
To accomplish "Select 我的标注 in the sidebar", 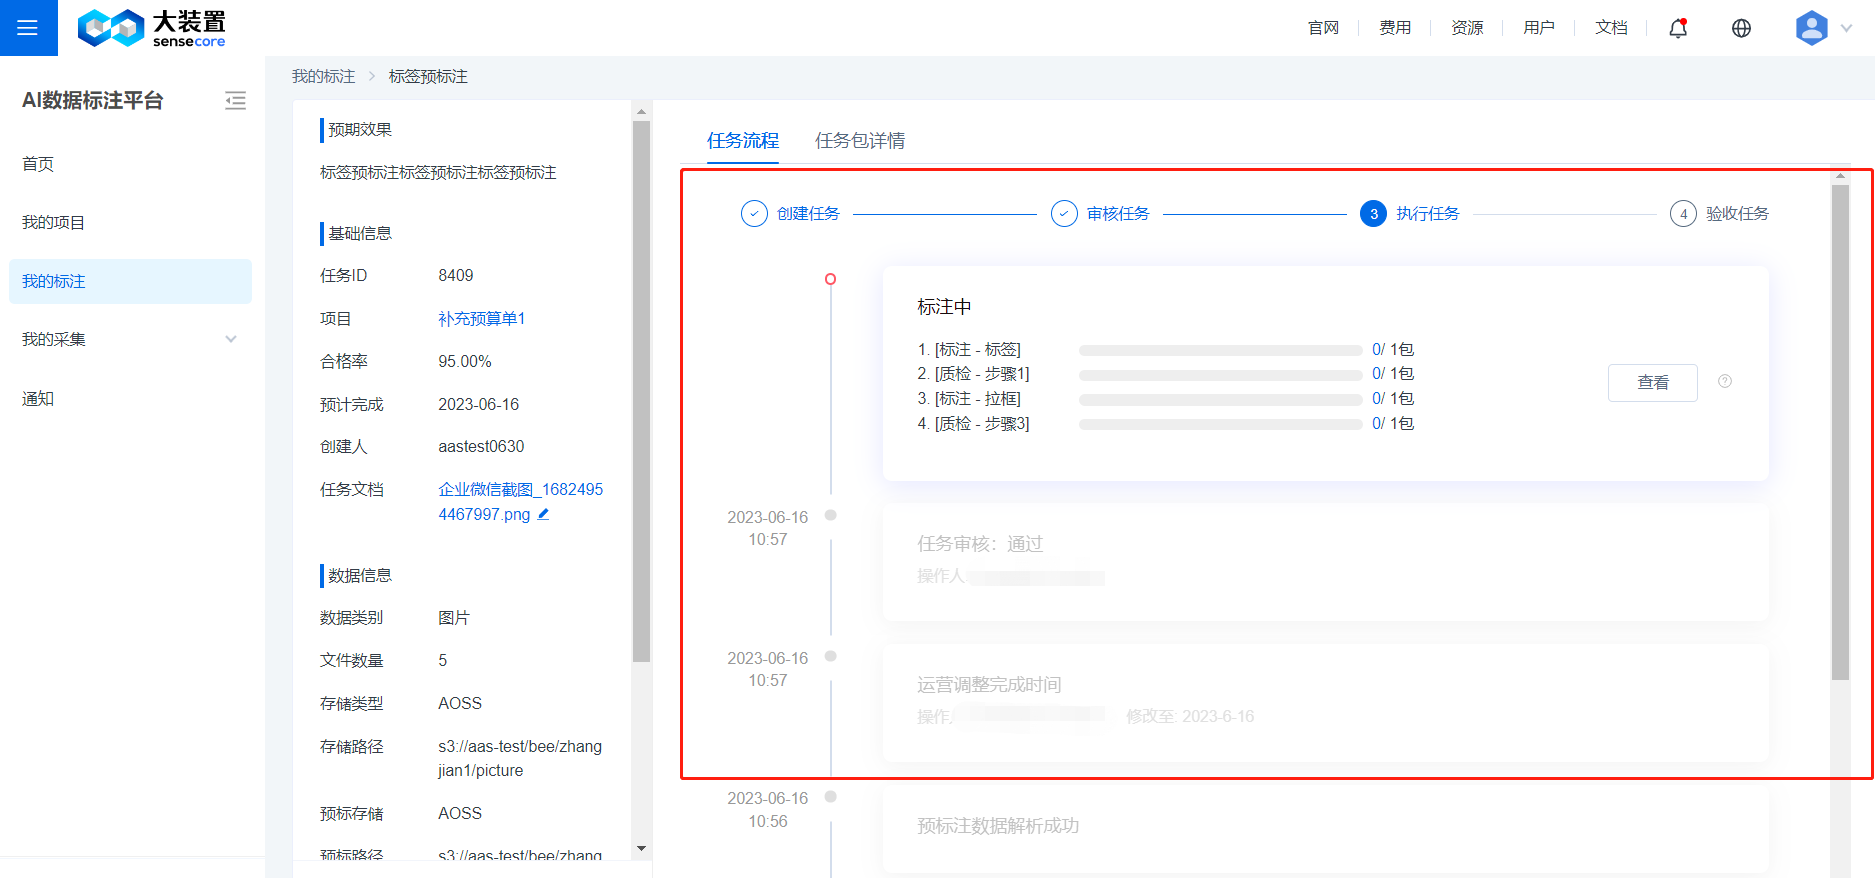I will point(130,281).
